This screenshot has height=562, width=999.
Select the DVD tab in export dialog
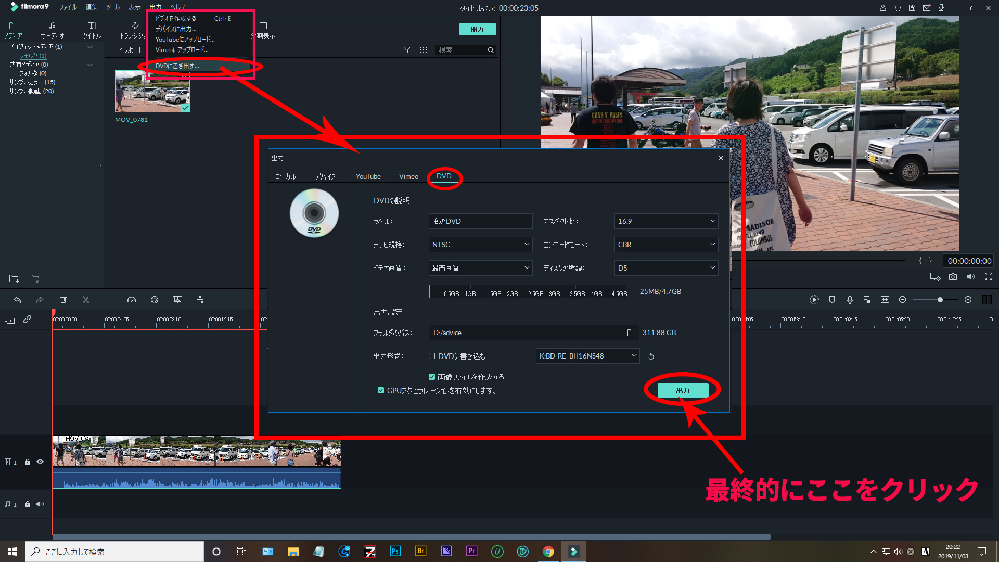[x=444, y=176]
